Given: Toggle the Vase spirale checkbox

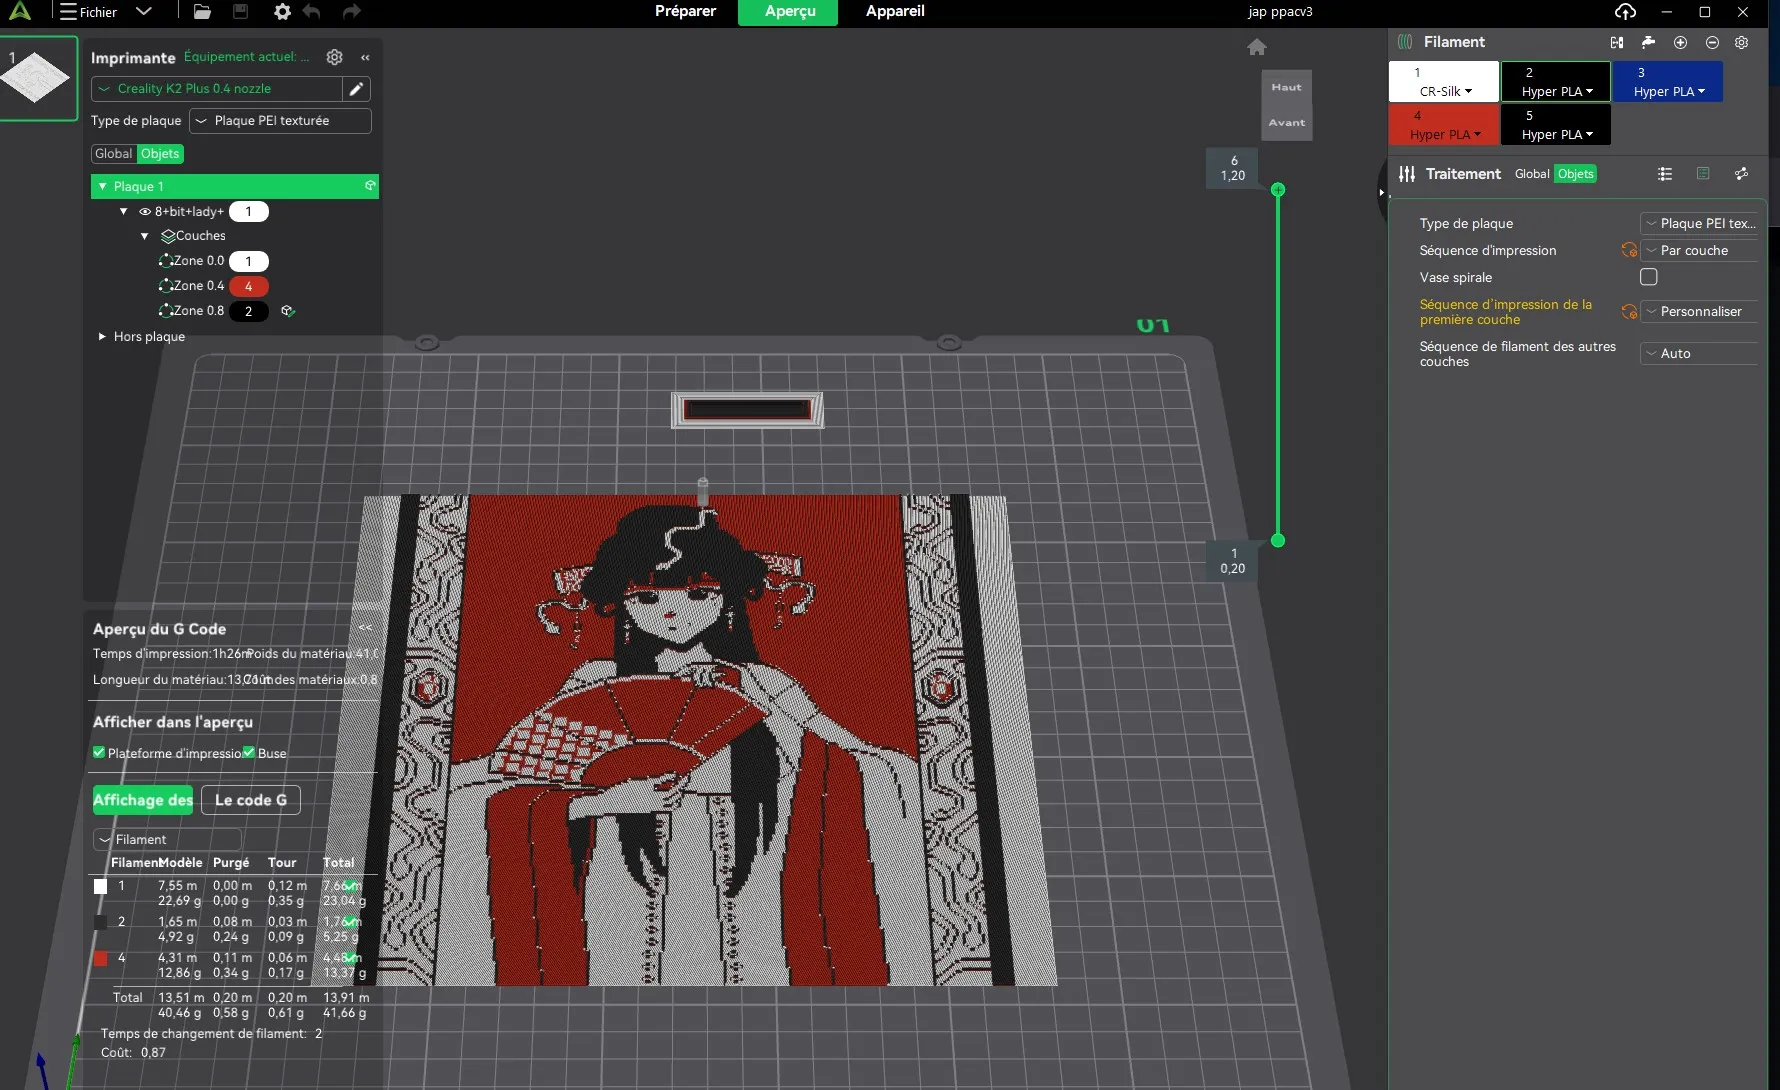Looking at the screenshot, I should click(1649, 277).
